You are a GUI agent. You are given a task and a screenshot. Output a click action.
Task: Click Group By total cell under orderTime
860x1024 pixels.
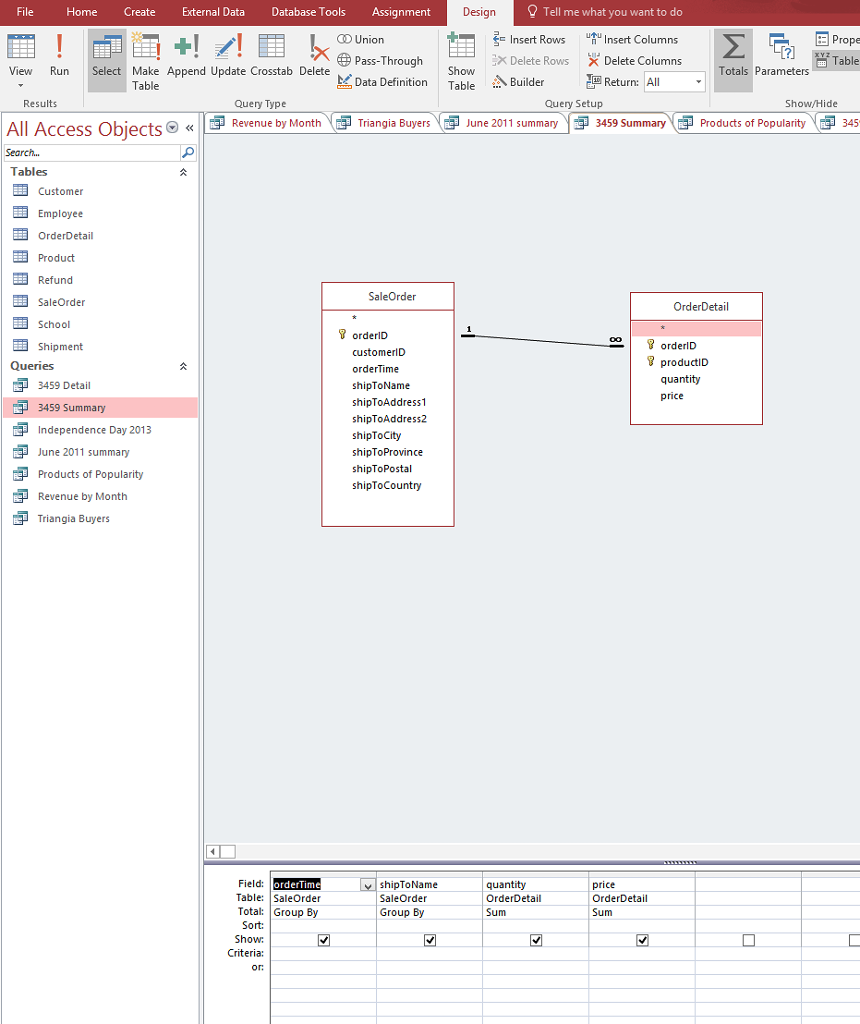pos(323,912)
